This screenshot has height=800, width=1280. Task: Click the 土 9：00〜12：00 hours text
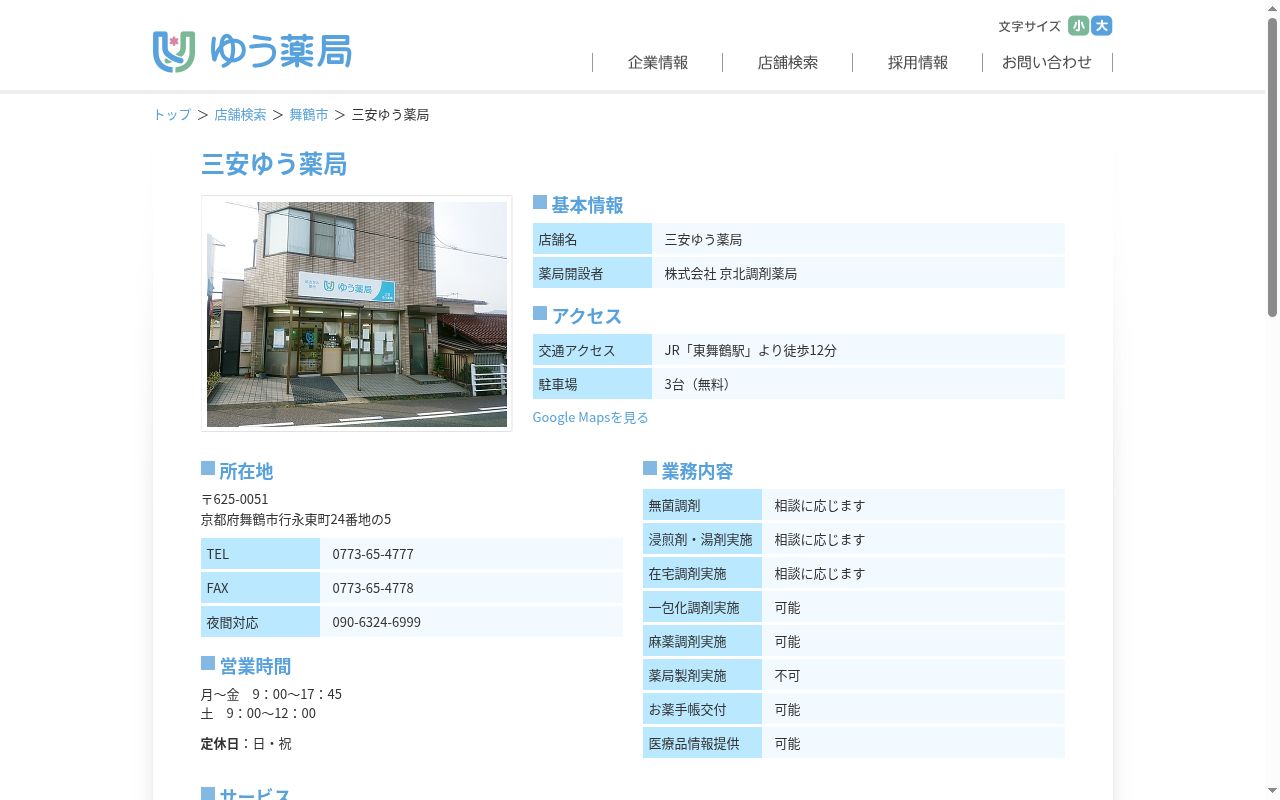click(x=258, y=713)
